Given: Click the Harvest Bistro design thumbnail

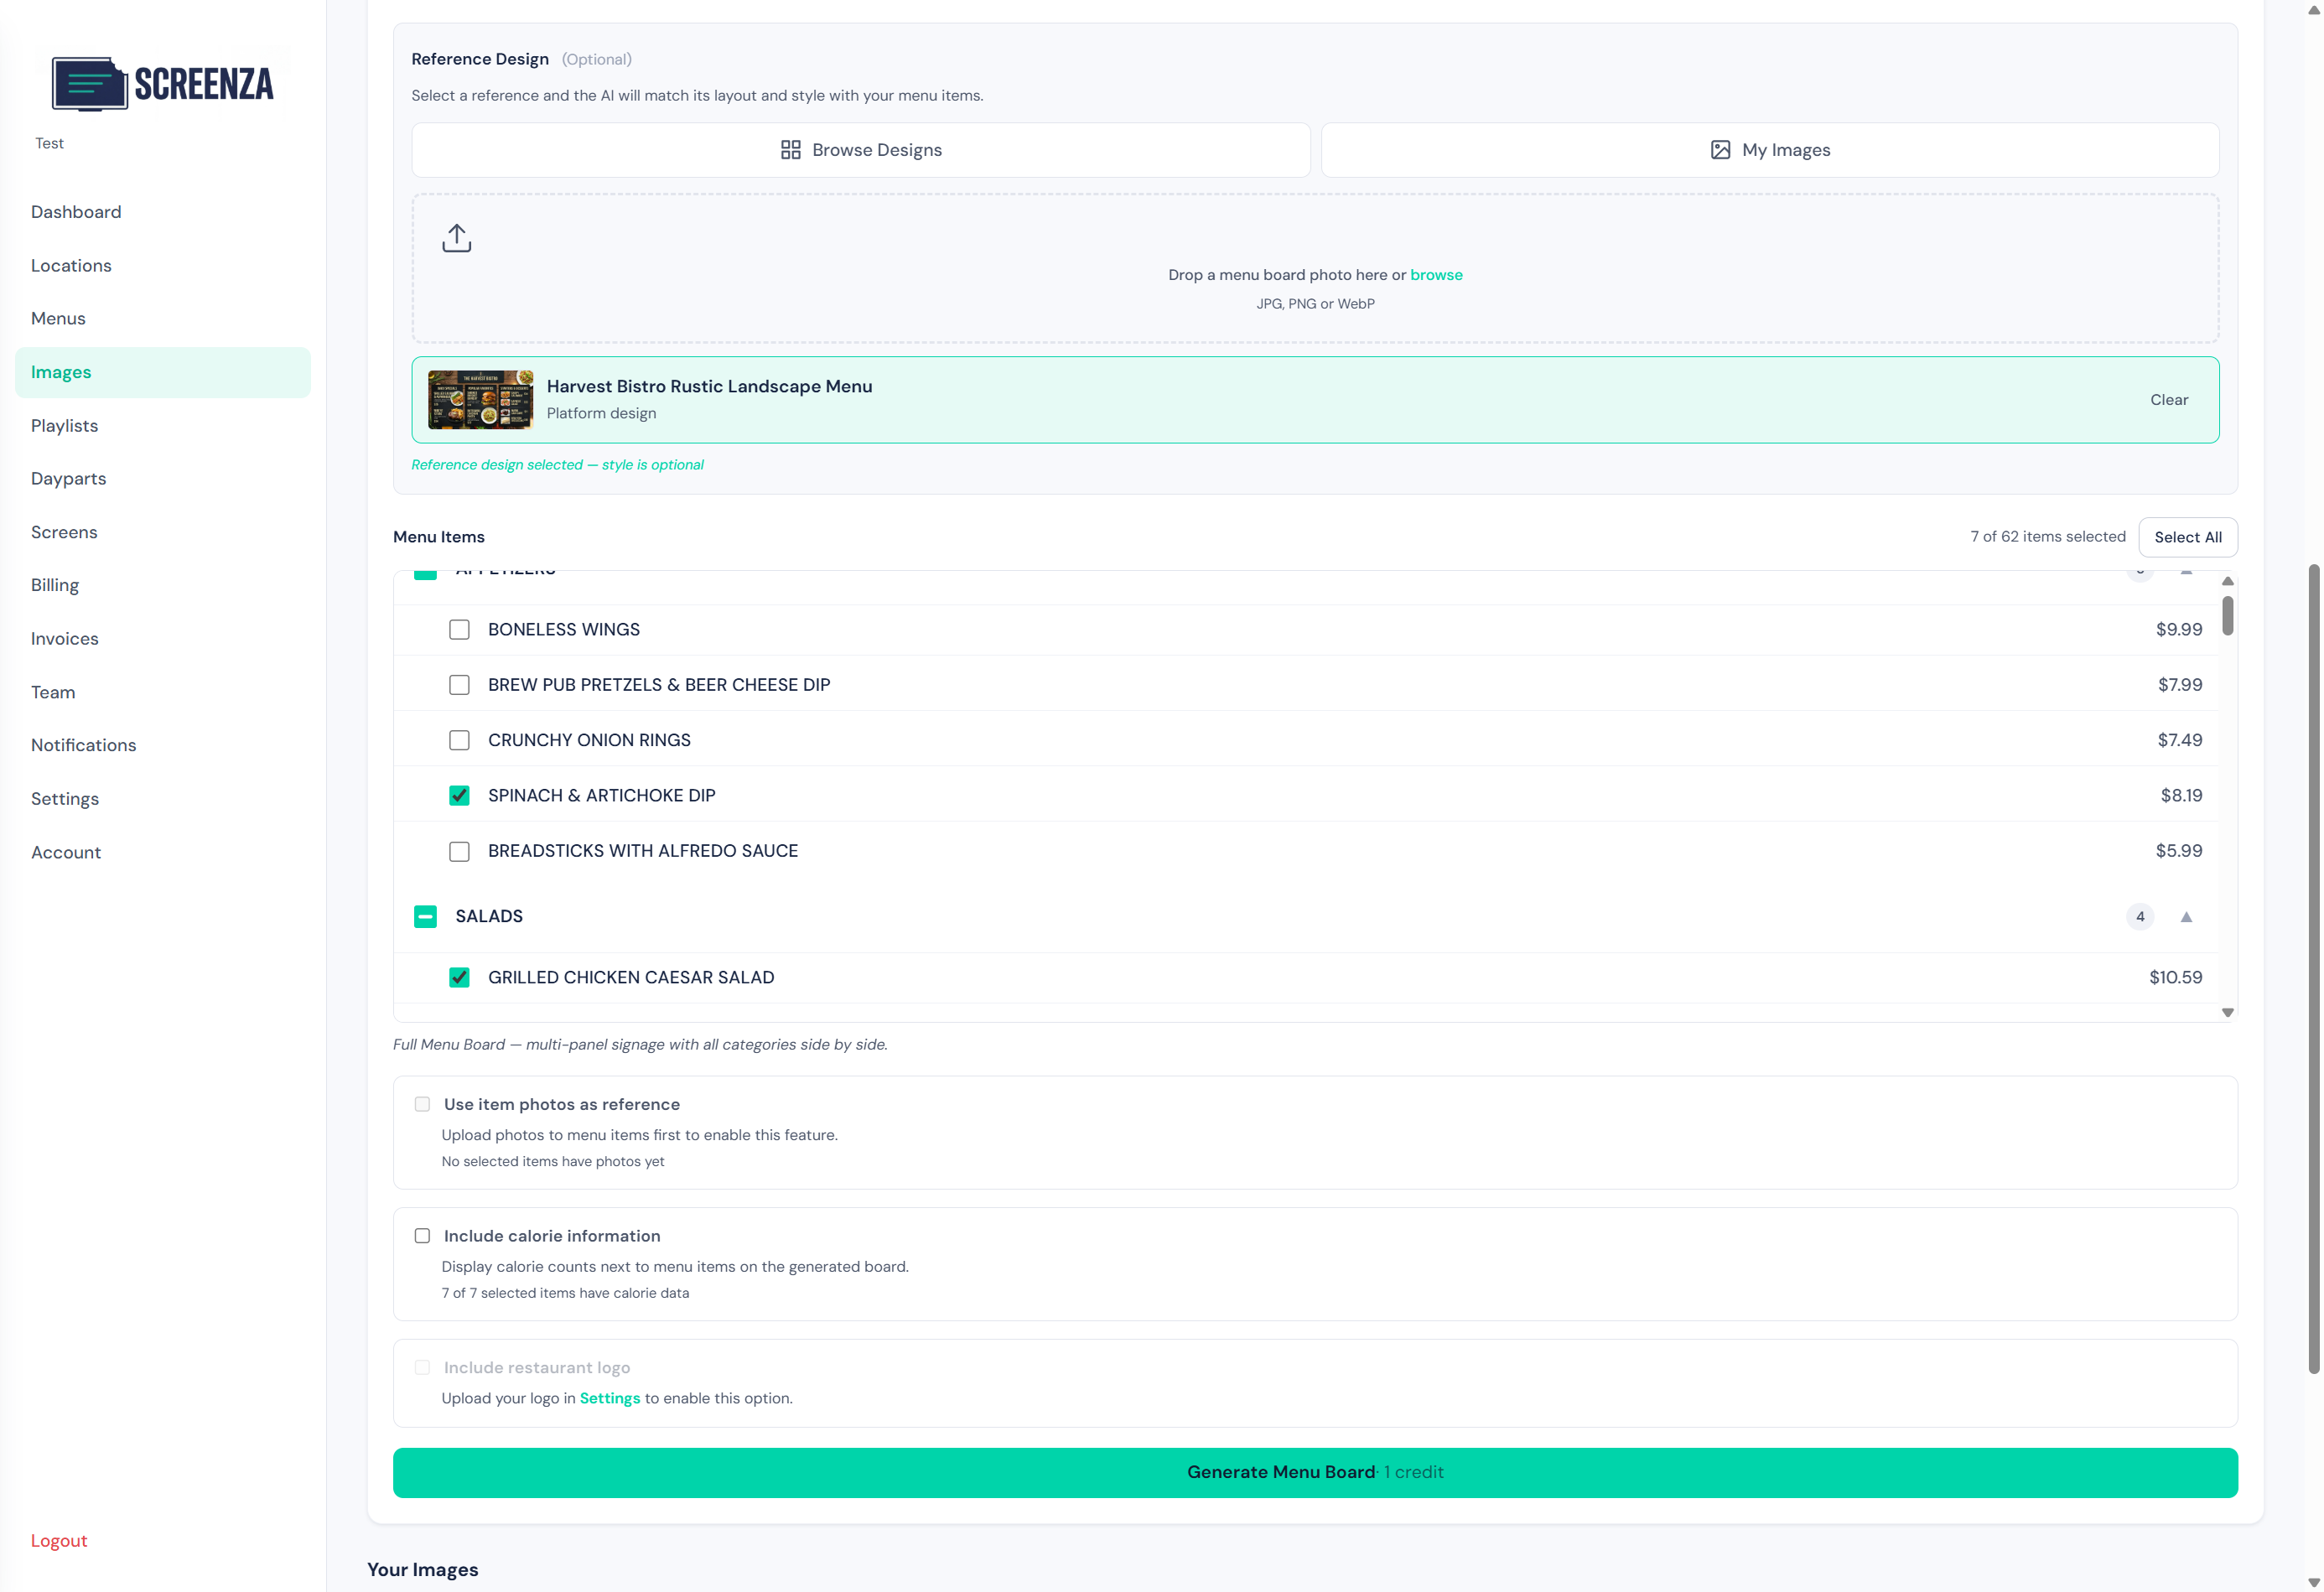Looking at the screenshot, I should (480, 400).
